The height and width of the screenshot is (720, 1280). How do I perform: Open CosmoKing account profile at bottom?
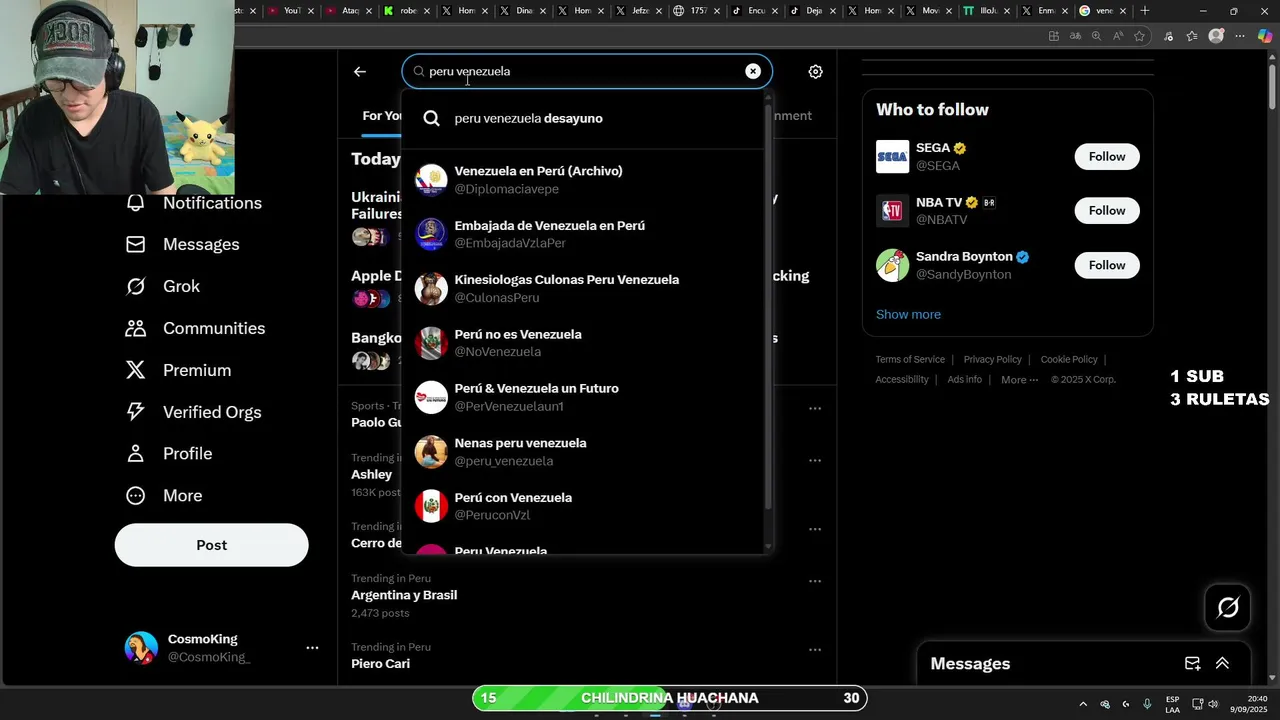point(212,648)
